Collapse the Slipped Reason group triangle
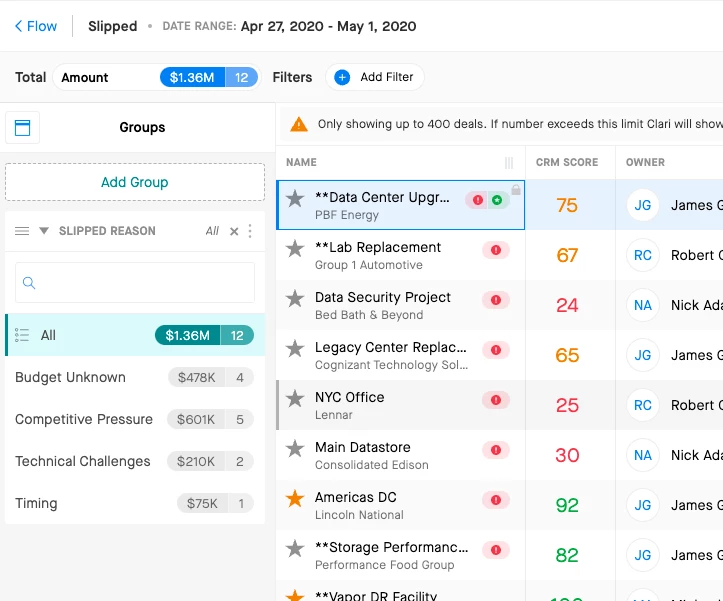The image size is (723, 601). tap(44, 231)
